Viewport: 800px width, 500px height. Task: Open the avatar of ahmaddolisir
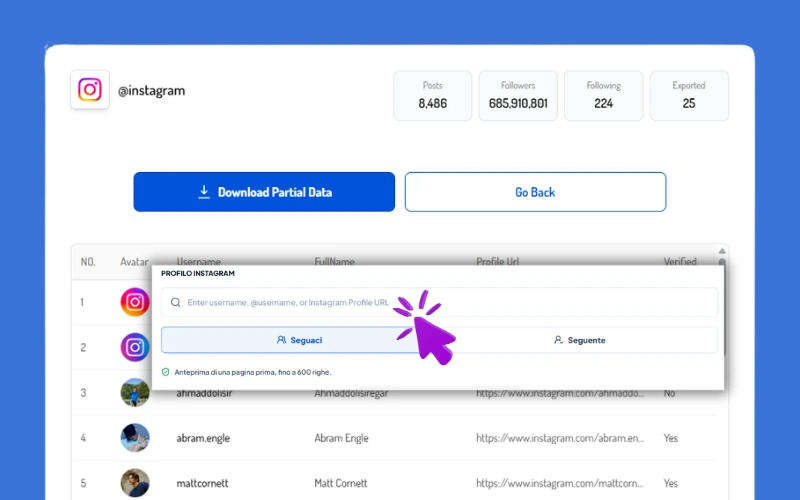point(135,392)
